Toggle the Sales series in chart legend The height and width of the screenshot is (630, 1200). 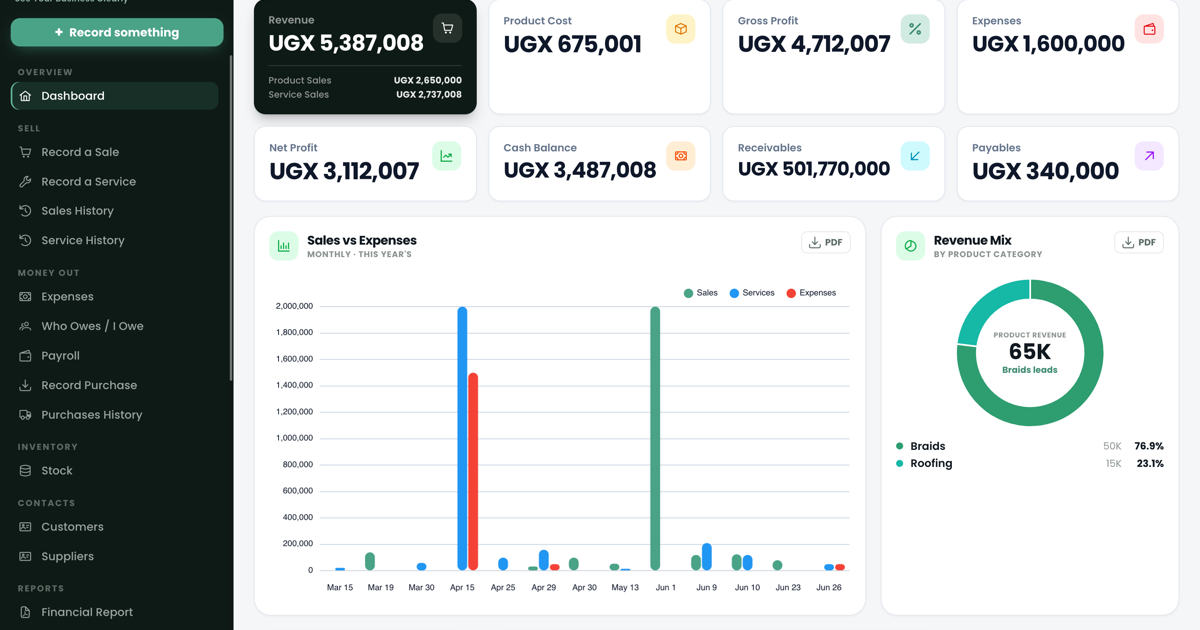tap(700, 293)
